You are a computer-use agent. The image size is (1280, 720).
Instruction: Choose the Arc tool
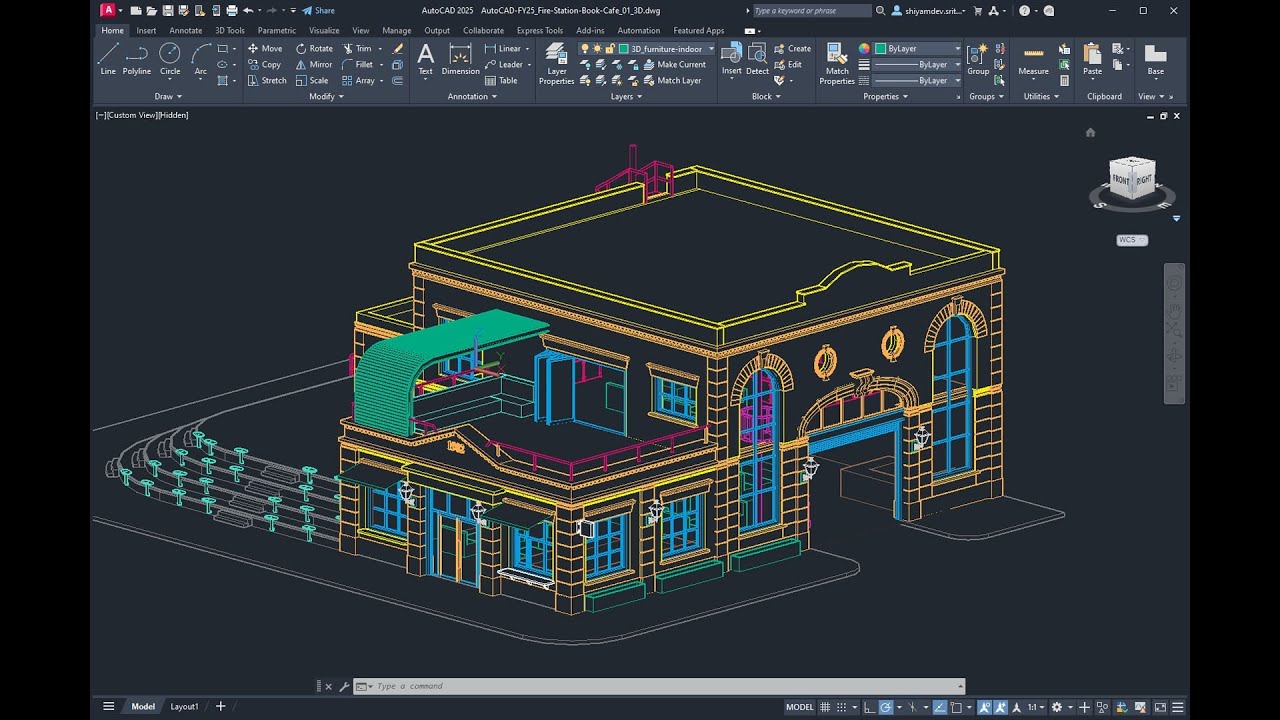pyautogui.click(x=201, y=59)
